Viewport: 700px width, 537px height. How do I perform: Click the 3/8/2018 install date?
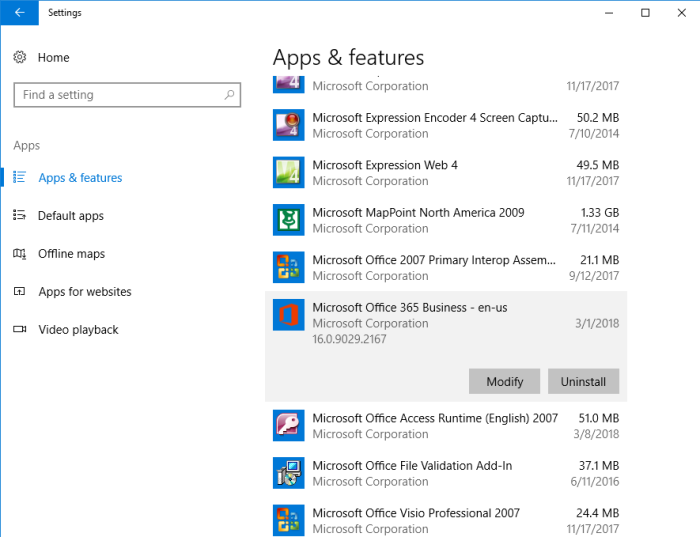(x=596, y=434)
